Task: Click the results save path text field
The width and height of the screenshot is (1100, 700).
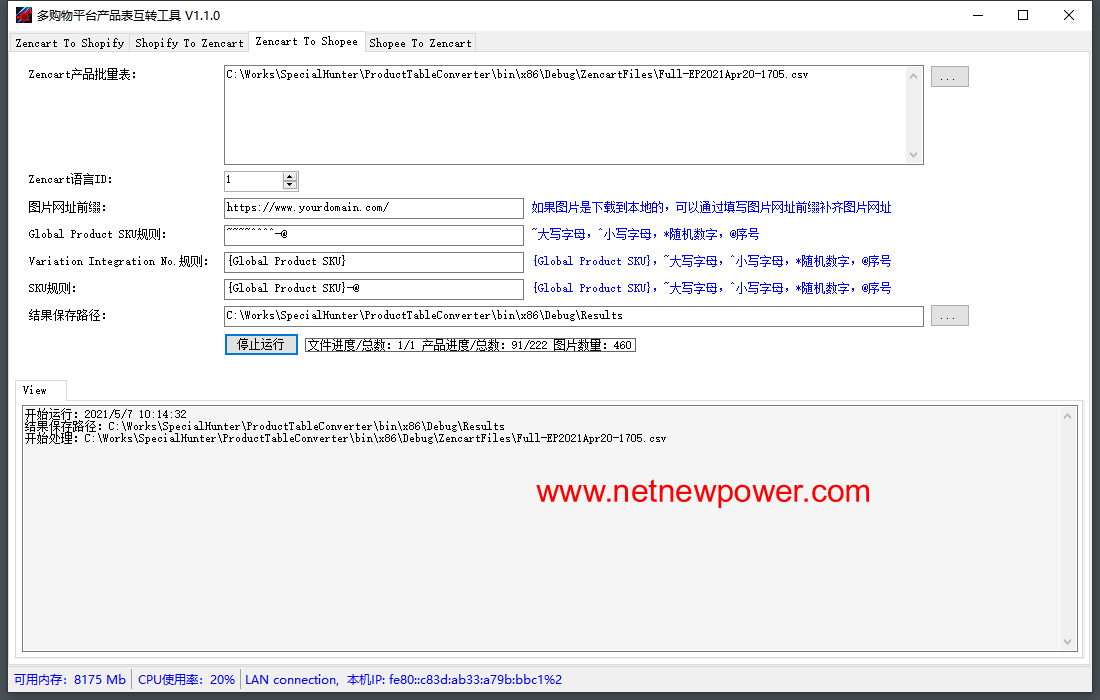Action: tap(573, 316)
